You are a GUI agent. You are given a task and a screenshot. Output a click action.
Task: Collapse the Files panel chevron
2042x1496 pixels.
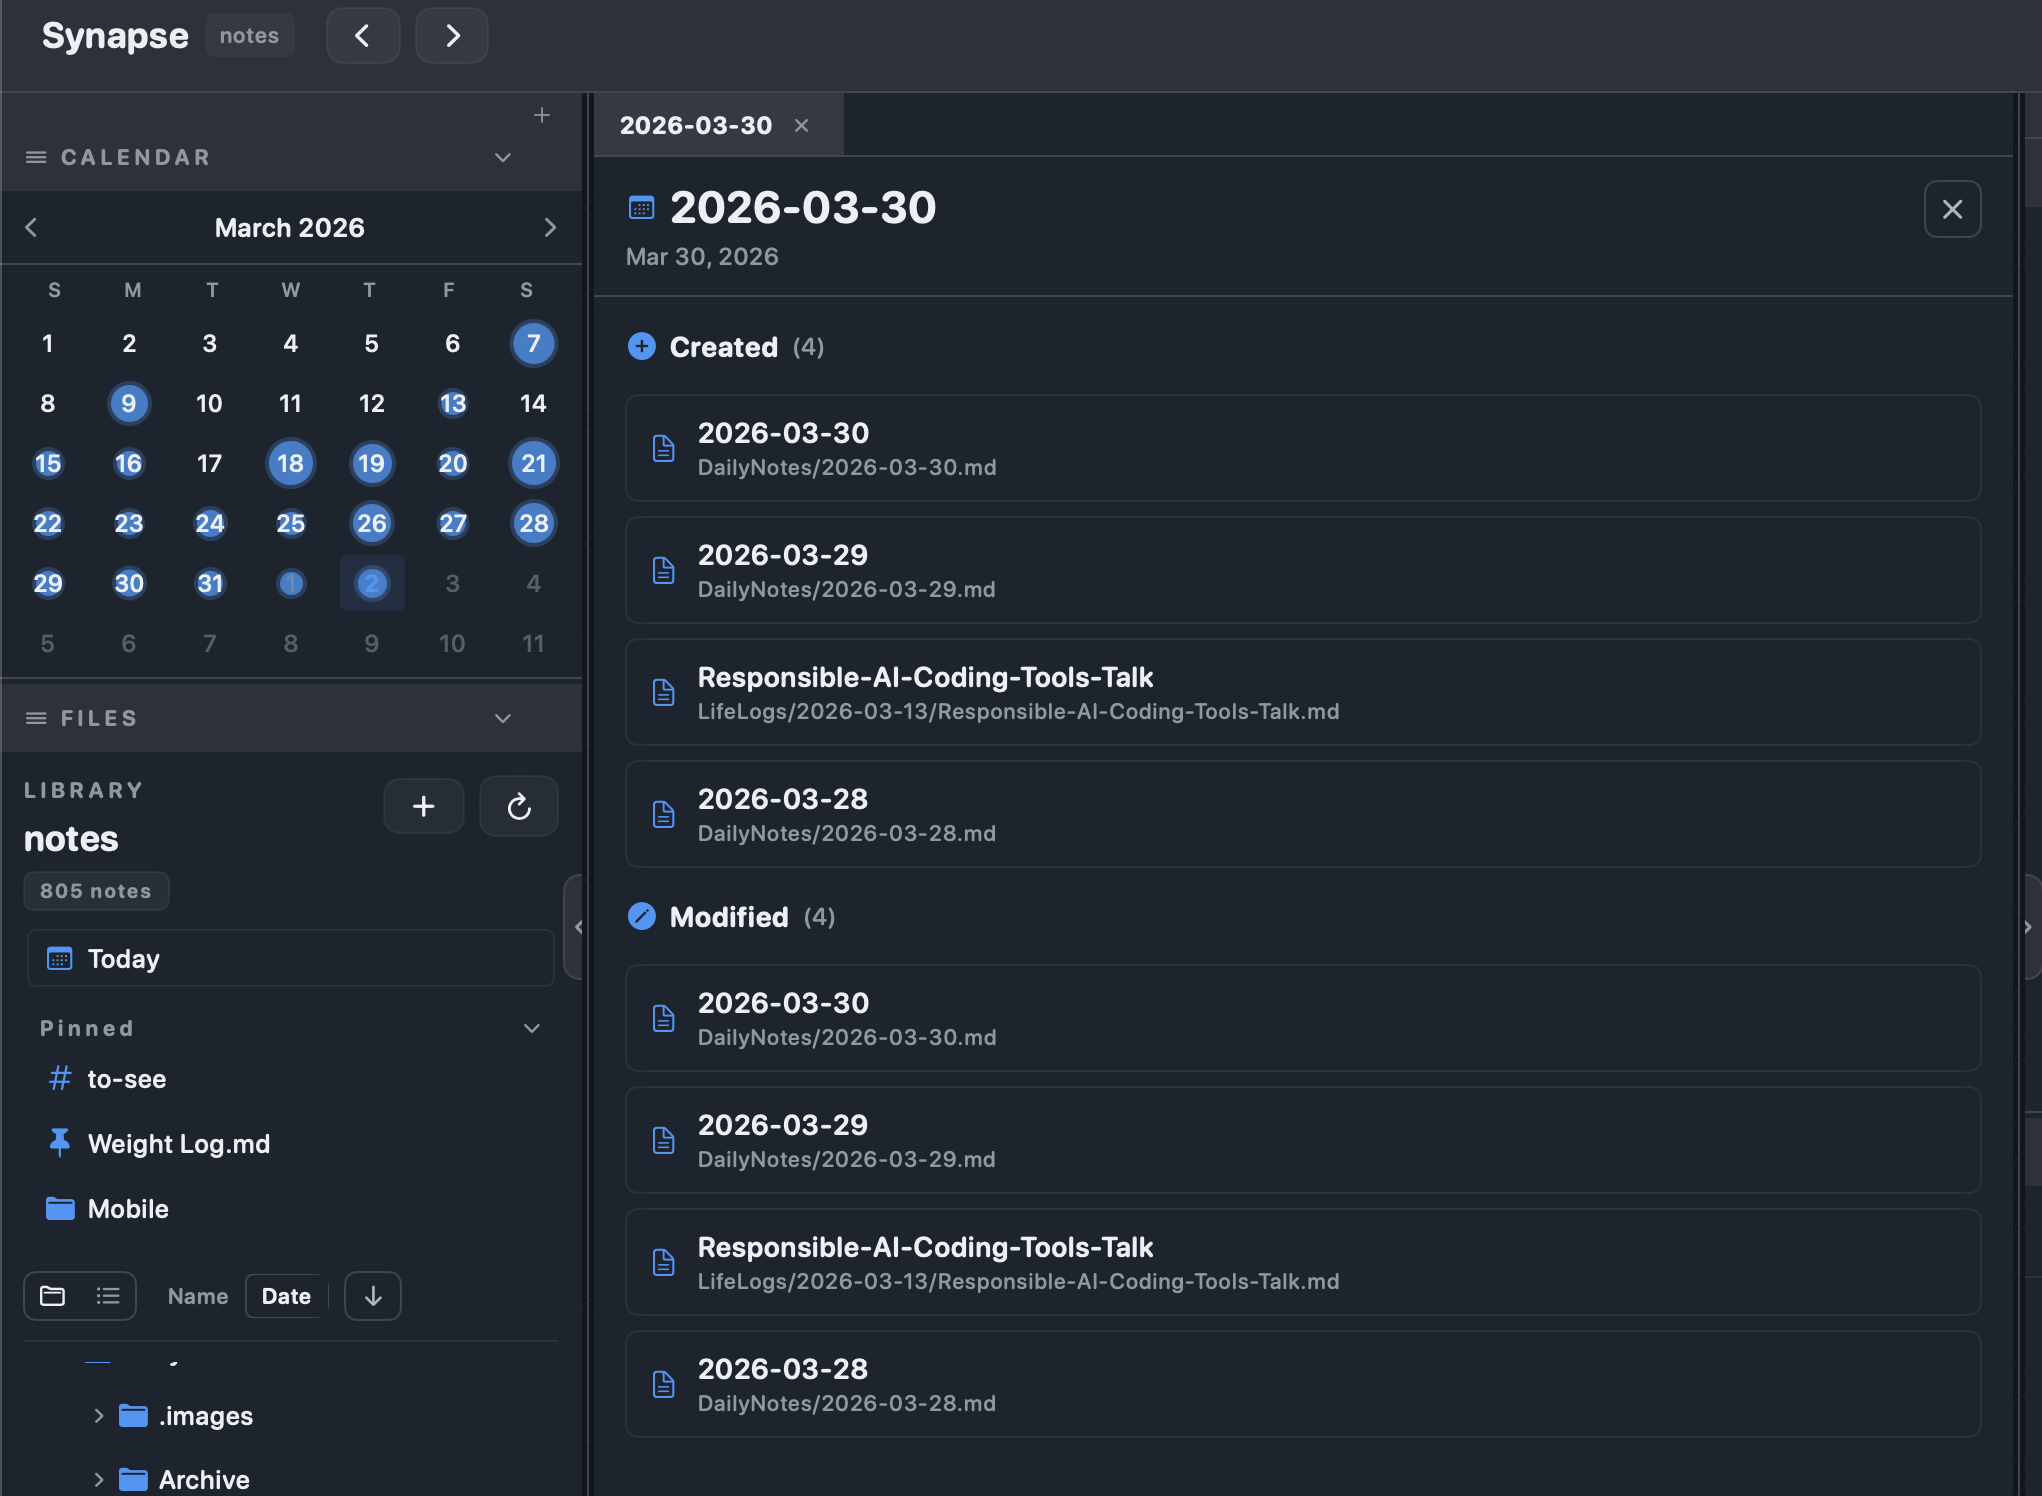tap(503, 719)
